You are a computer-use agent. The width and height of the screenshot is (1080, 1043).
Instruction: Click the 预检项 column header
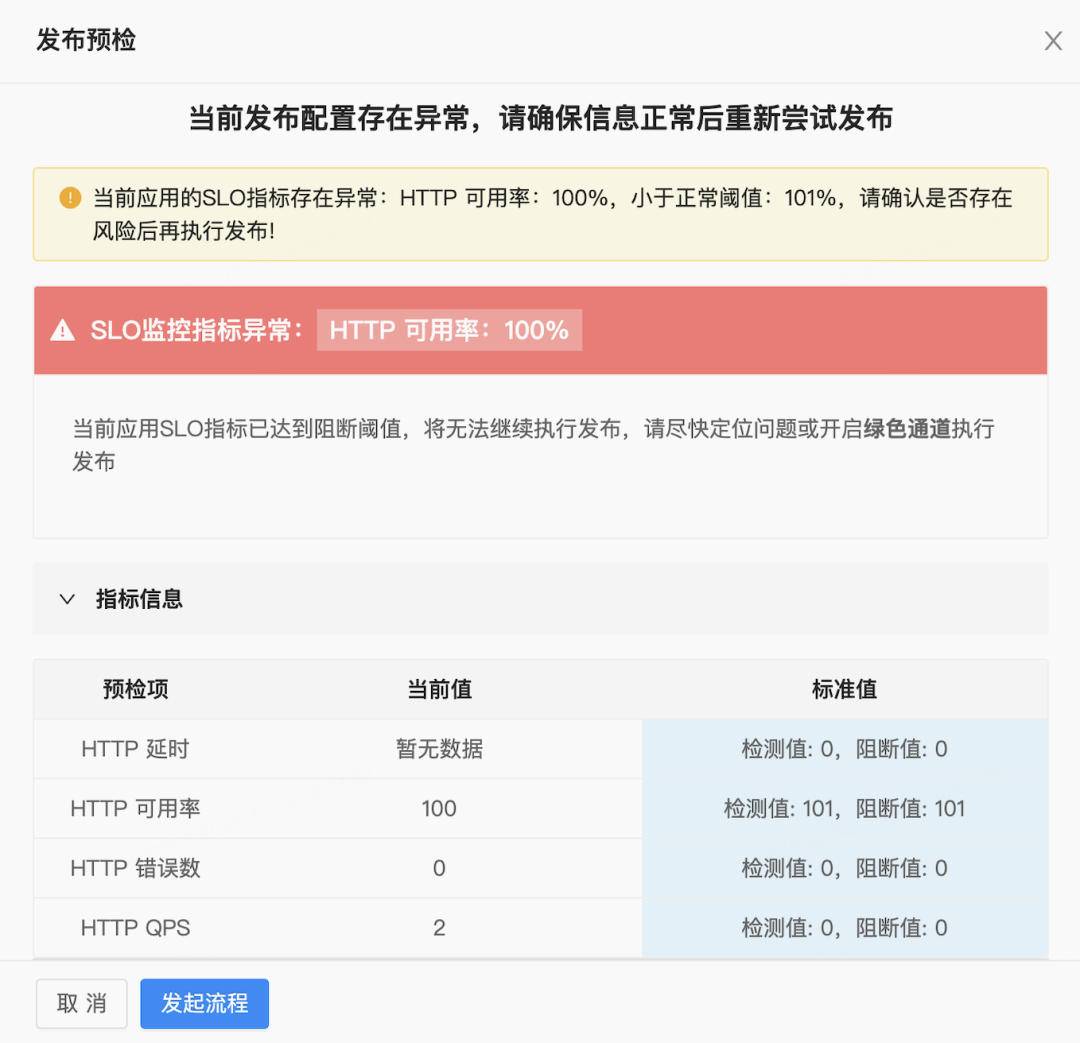click(136, 689)
